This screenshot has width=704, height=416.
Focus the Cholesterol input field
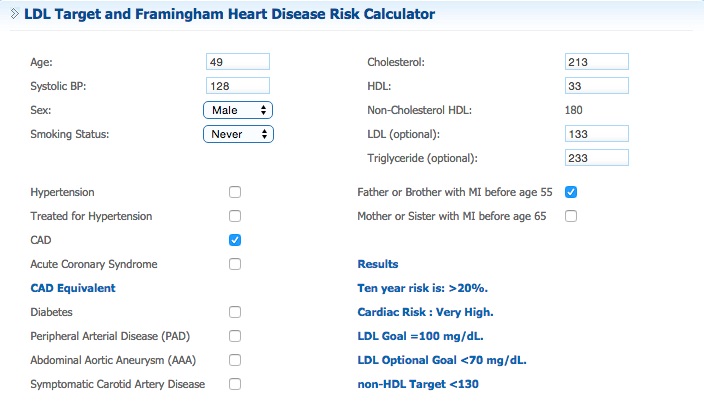596,62
